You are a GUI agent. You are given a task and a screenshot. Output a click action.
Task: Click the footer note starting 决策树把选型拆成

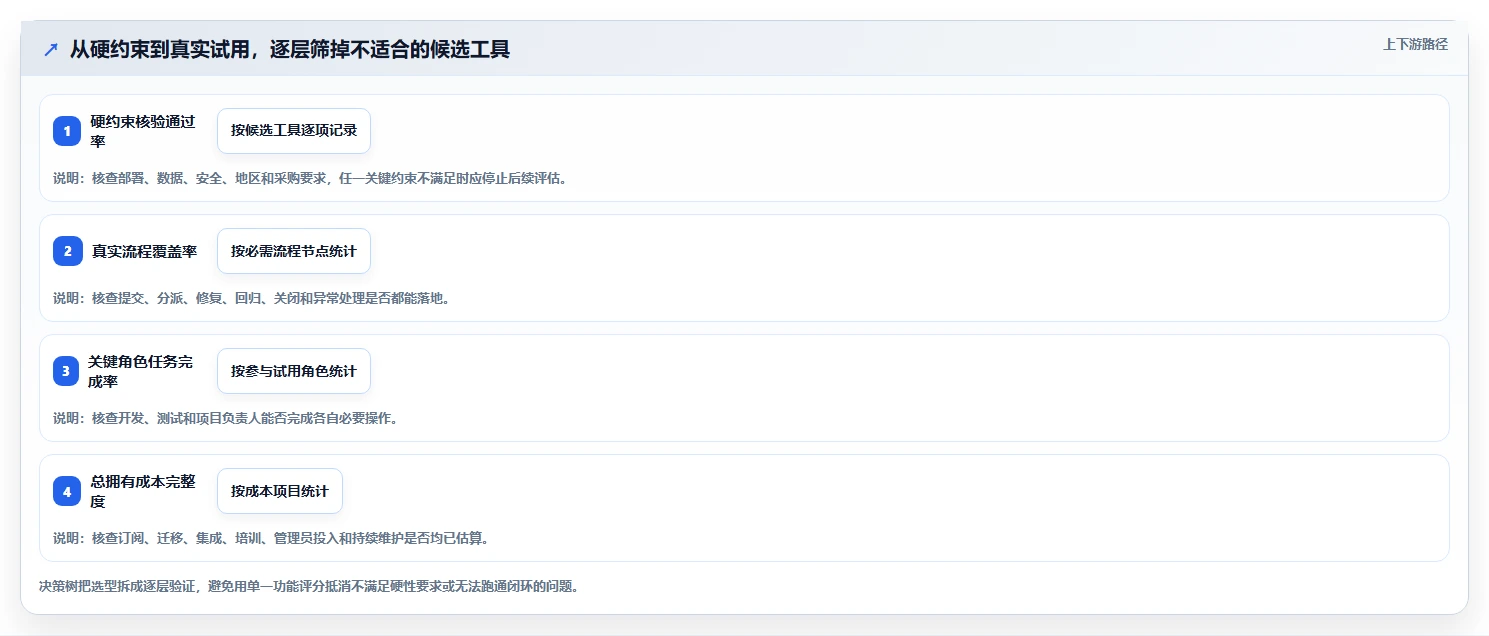[309, 586]
